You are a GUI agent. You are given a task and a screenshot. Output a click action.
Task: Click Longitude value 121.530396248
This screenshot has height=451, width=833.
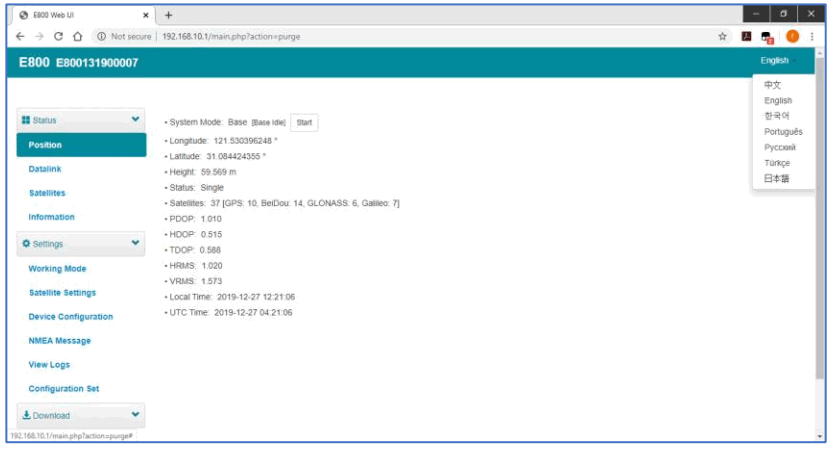point(245,141)
